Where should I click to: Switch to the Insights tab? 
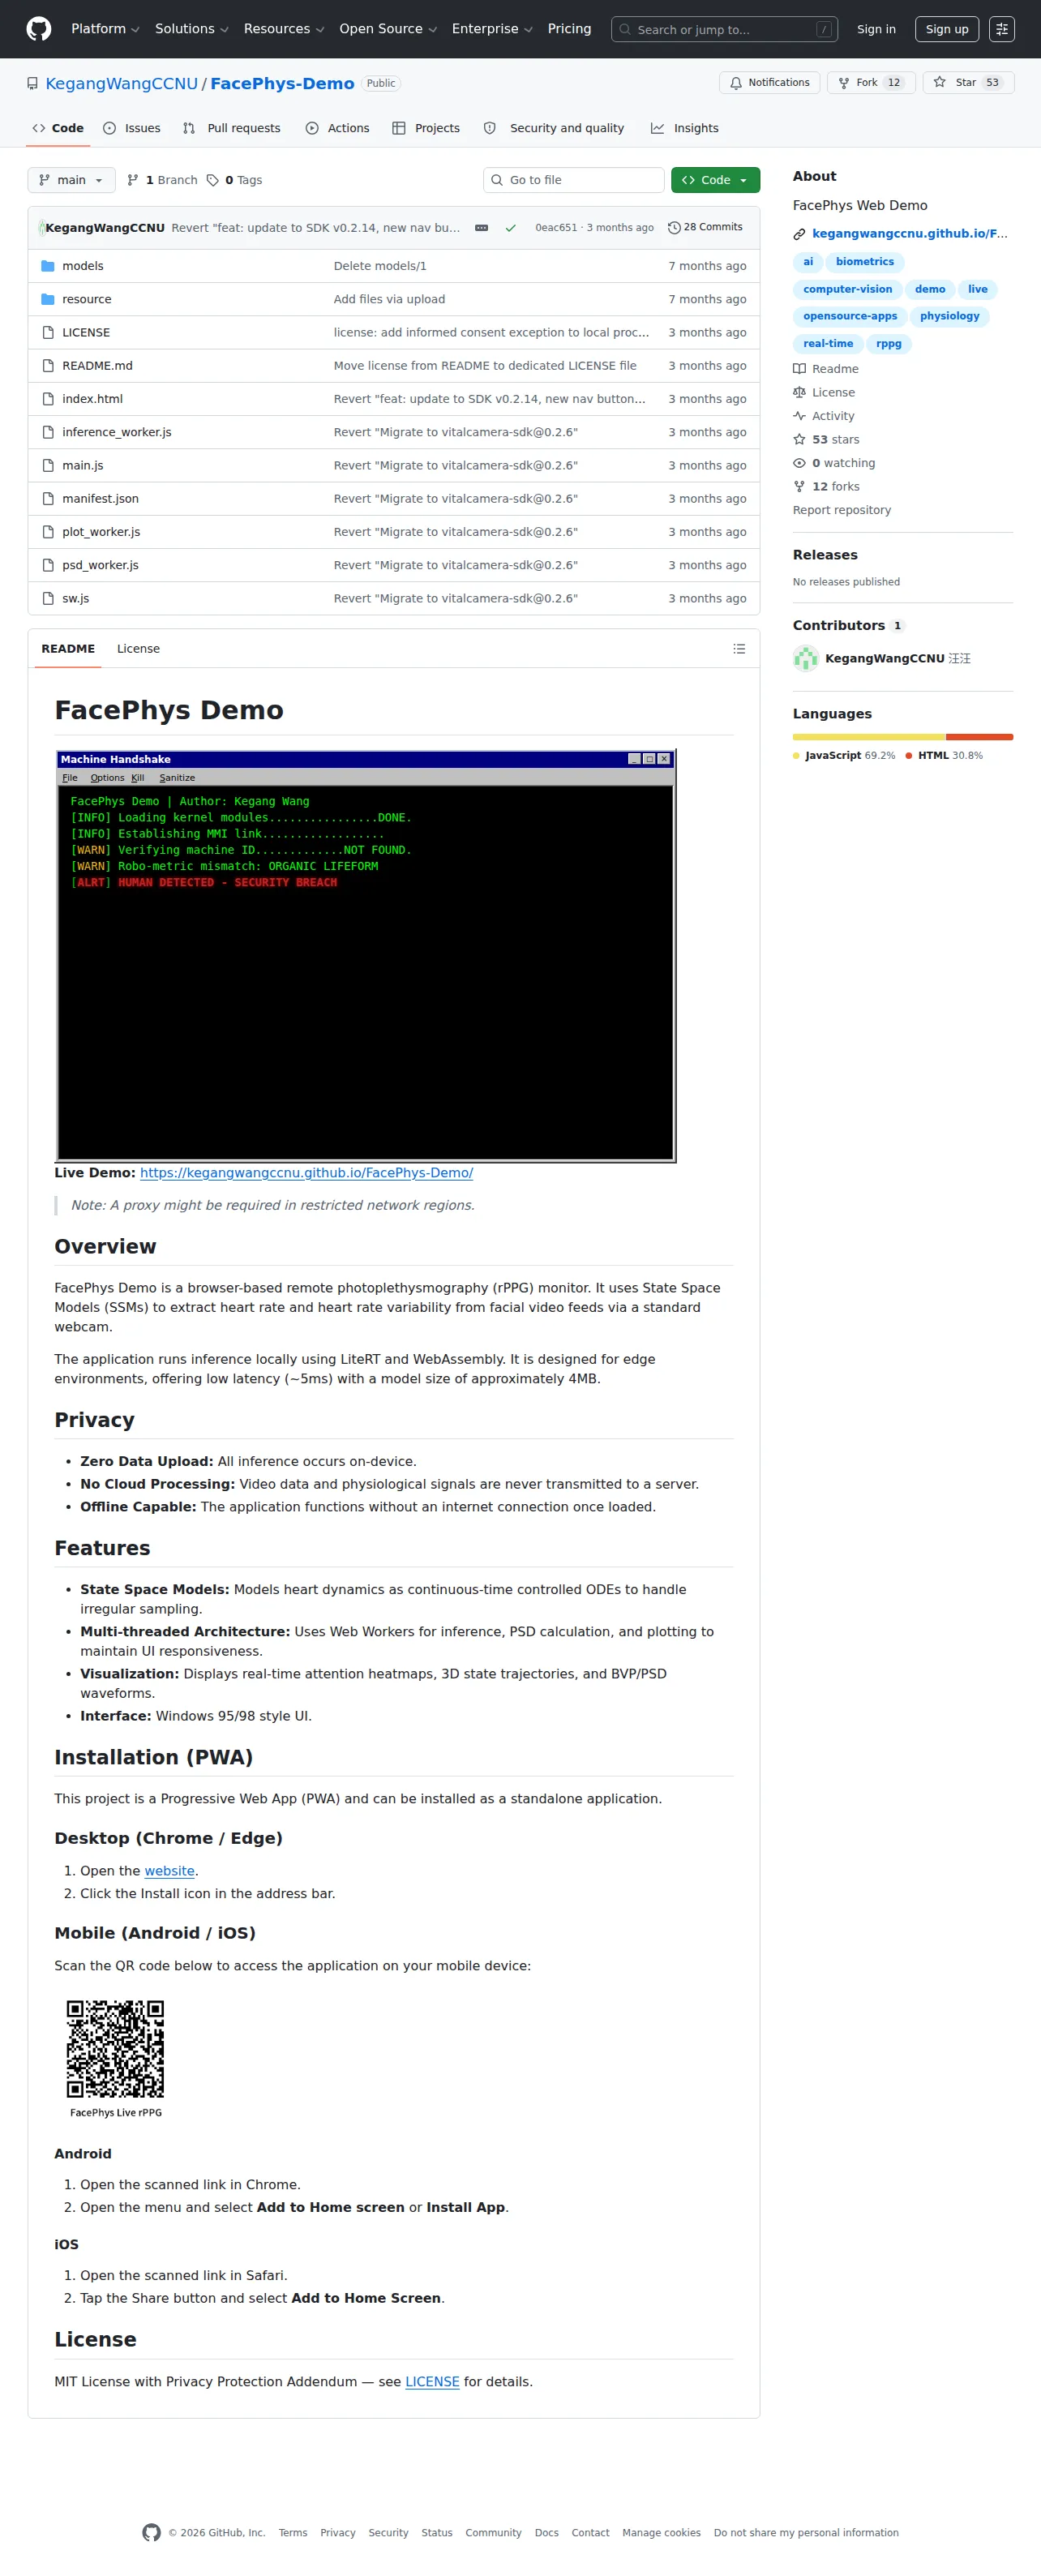pos(685,128)
